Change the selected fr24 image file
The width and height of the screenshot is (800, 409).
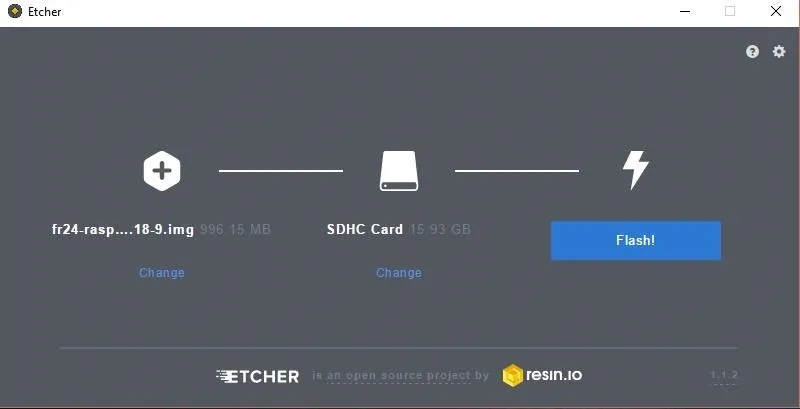pyautogui.click(x=162, y=272)
